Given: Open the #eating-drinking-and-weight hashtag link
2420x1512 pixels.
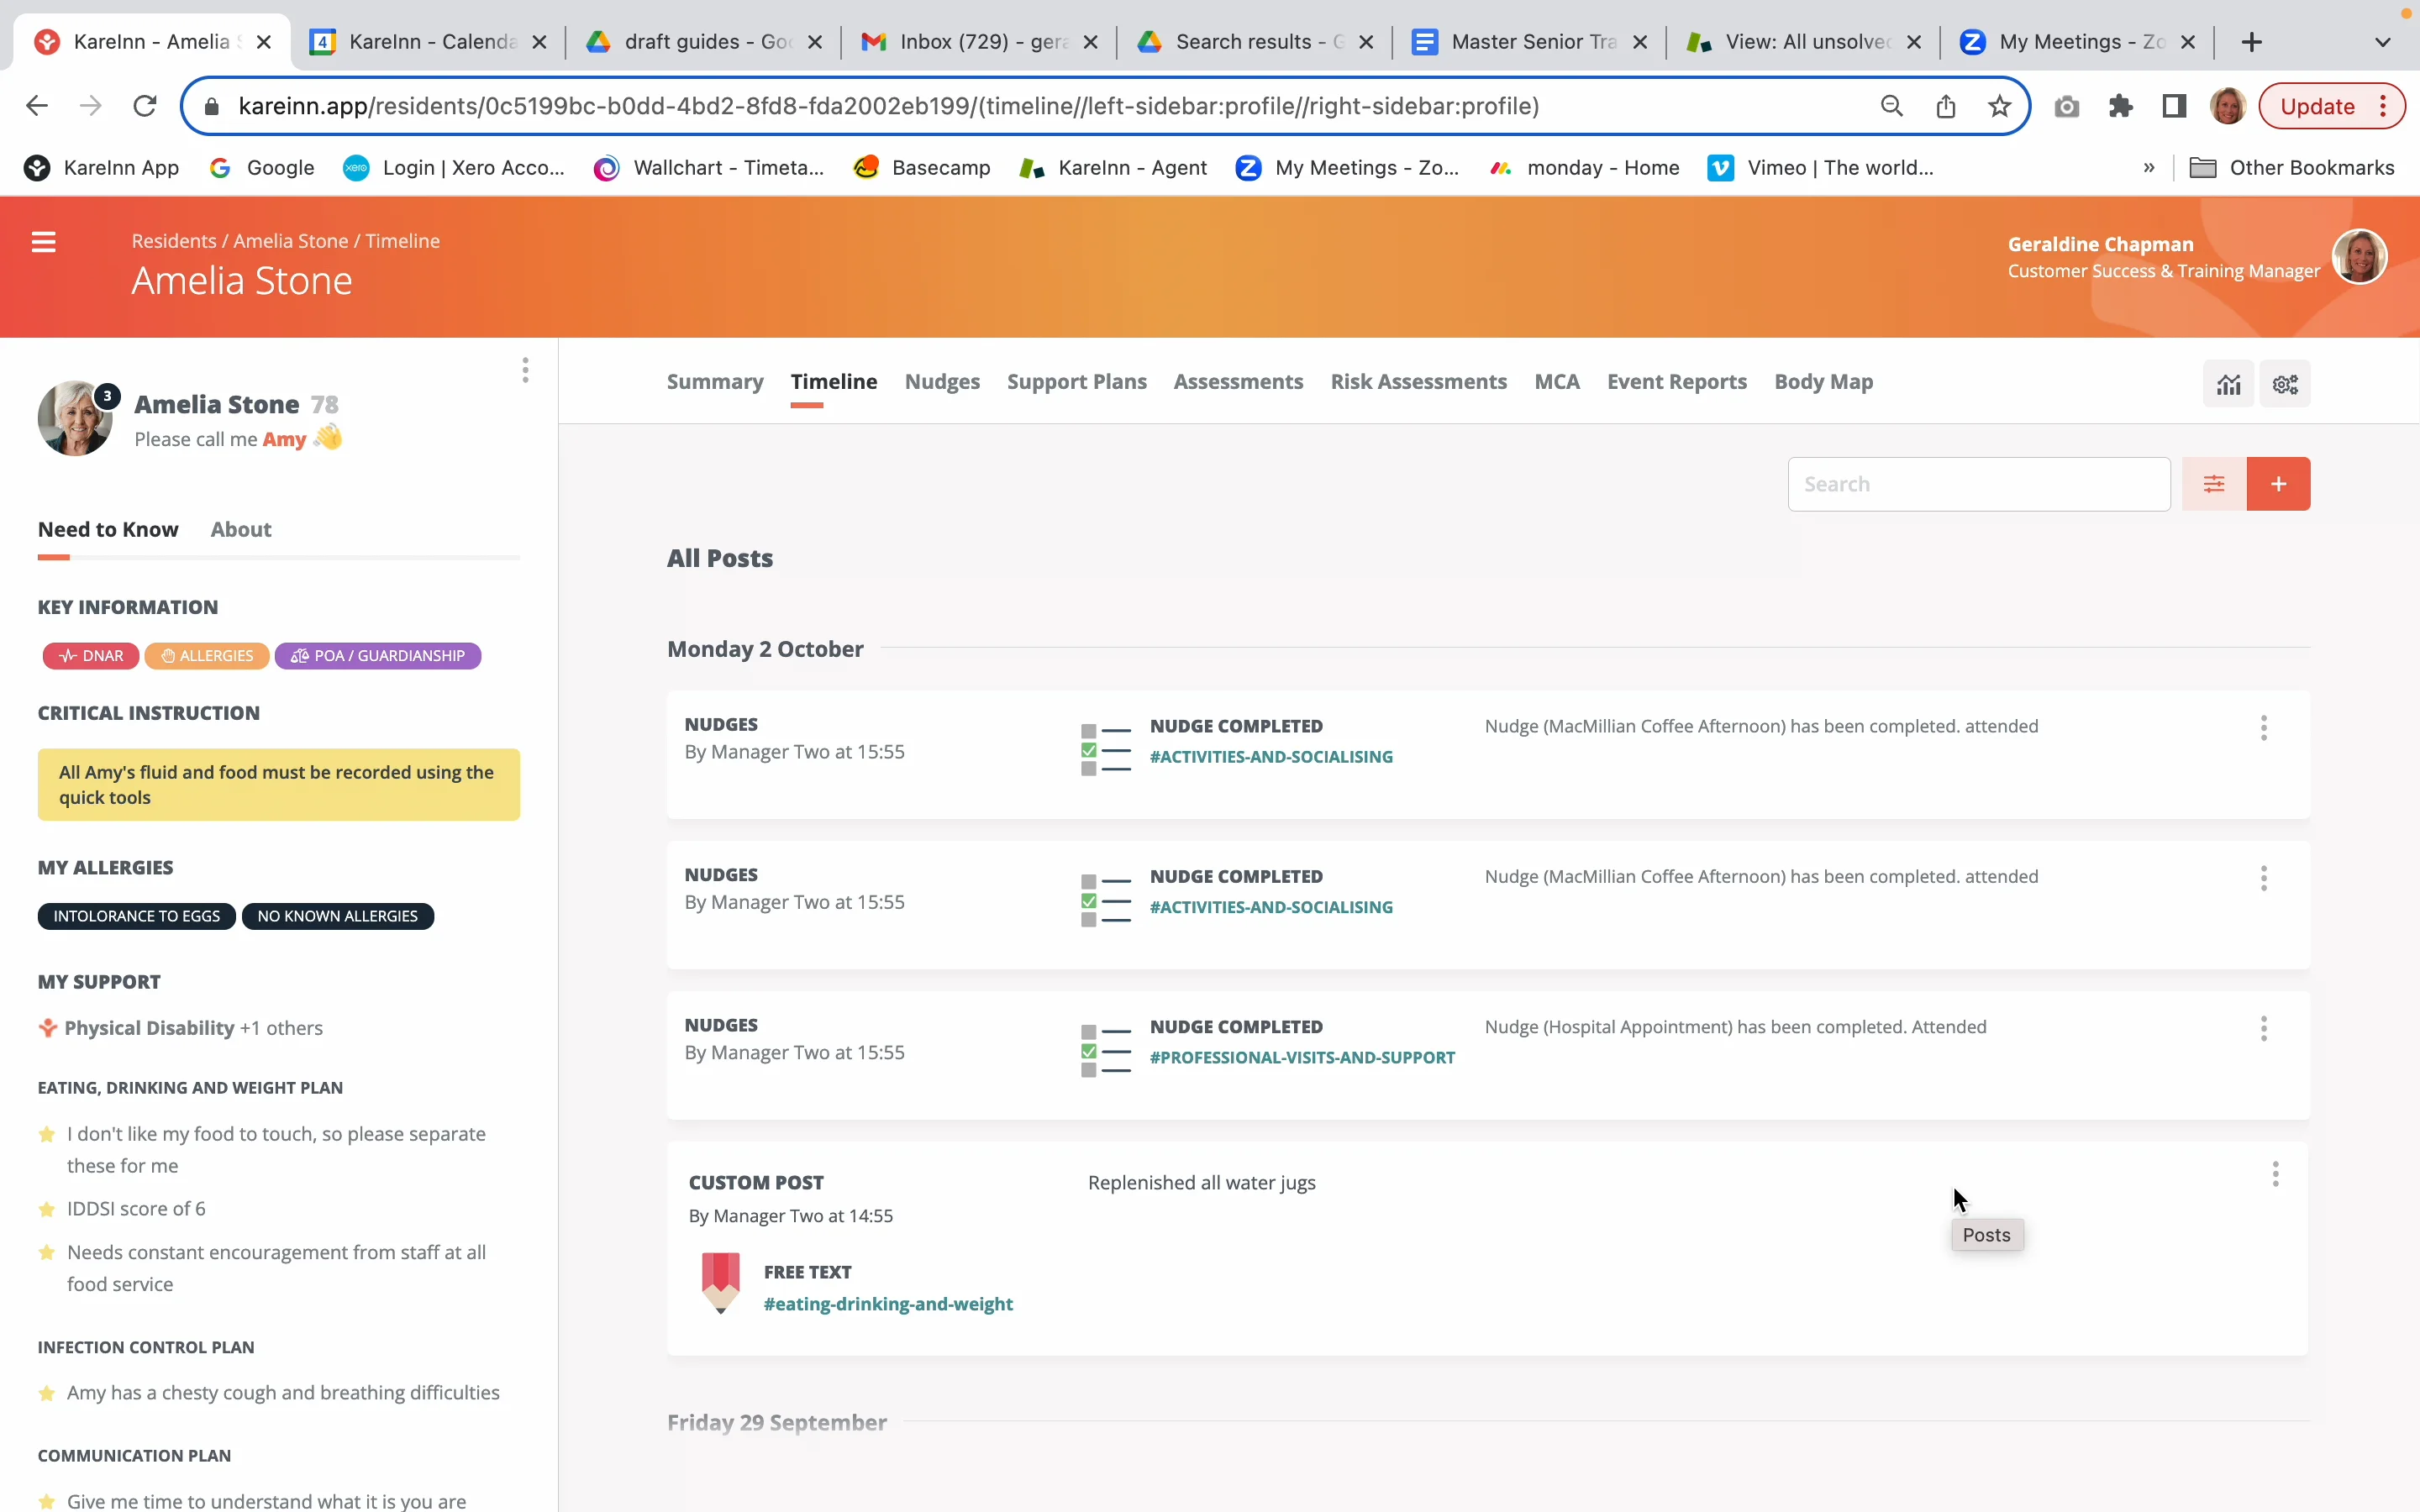Looking at the screenshot, I should pos(888,1304).
